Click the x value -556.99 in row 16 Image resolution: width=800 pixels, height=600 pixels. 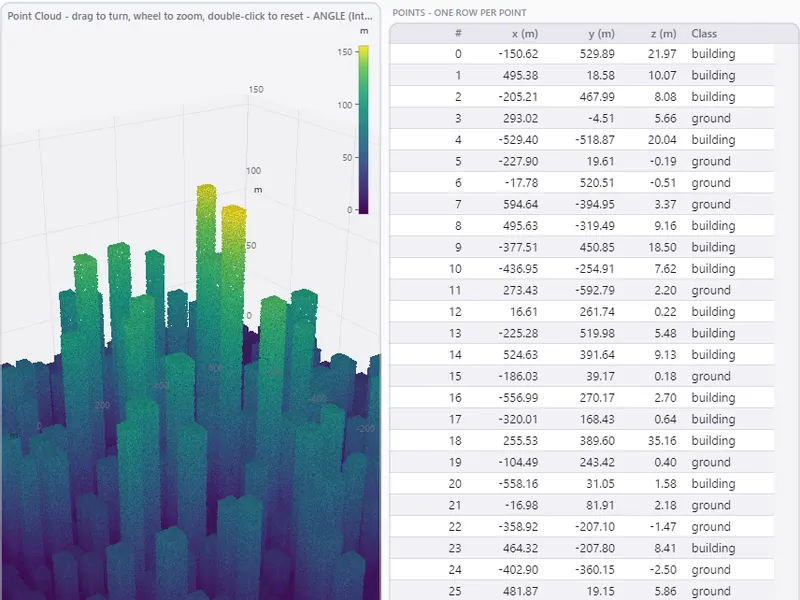point(518,397)
